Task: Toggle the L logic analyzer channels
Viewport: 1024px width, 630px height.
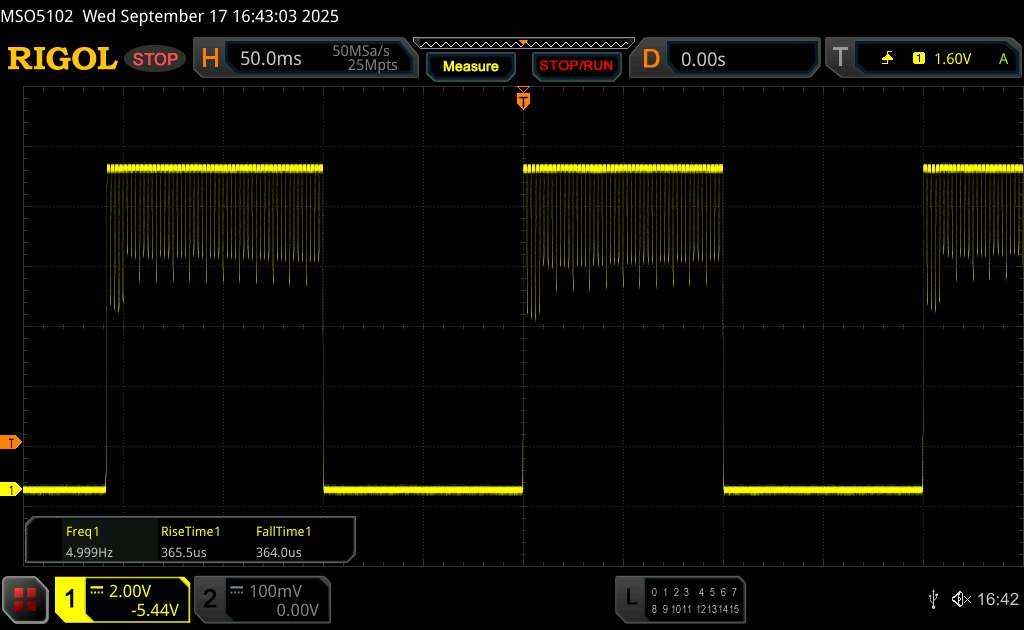Action: (x=682, y=598)
